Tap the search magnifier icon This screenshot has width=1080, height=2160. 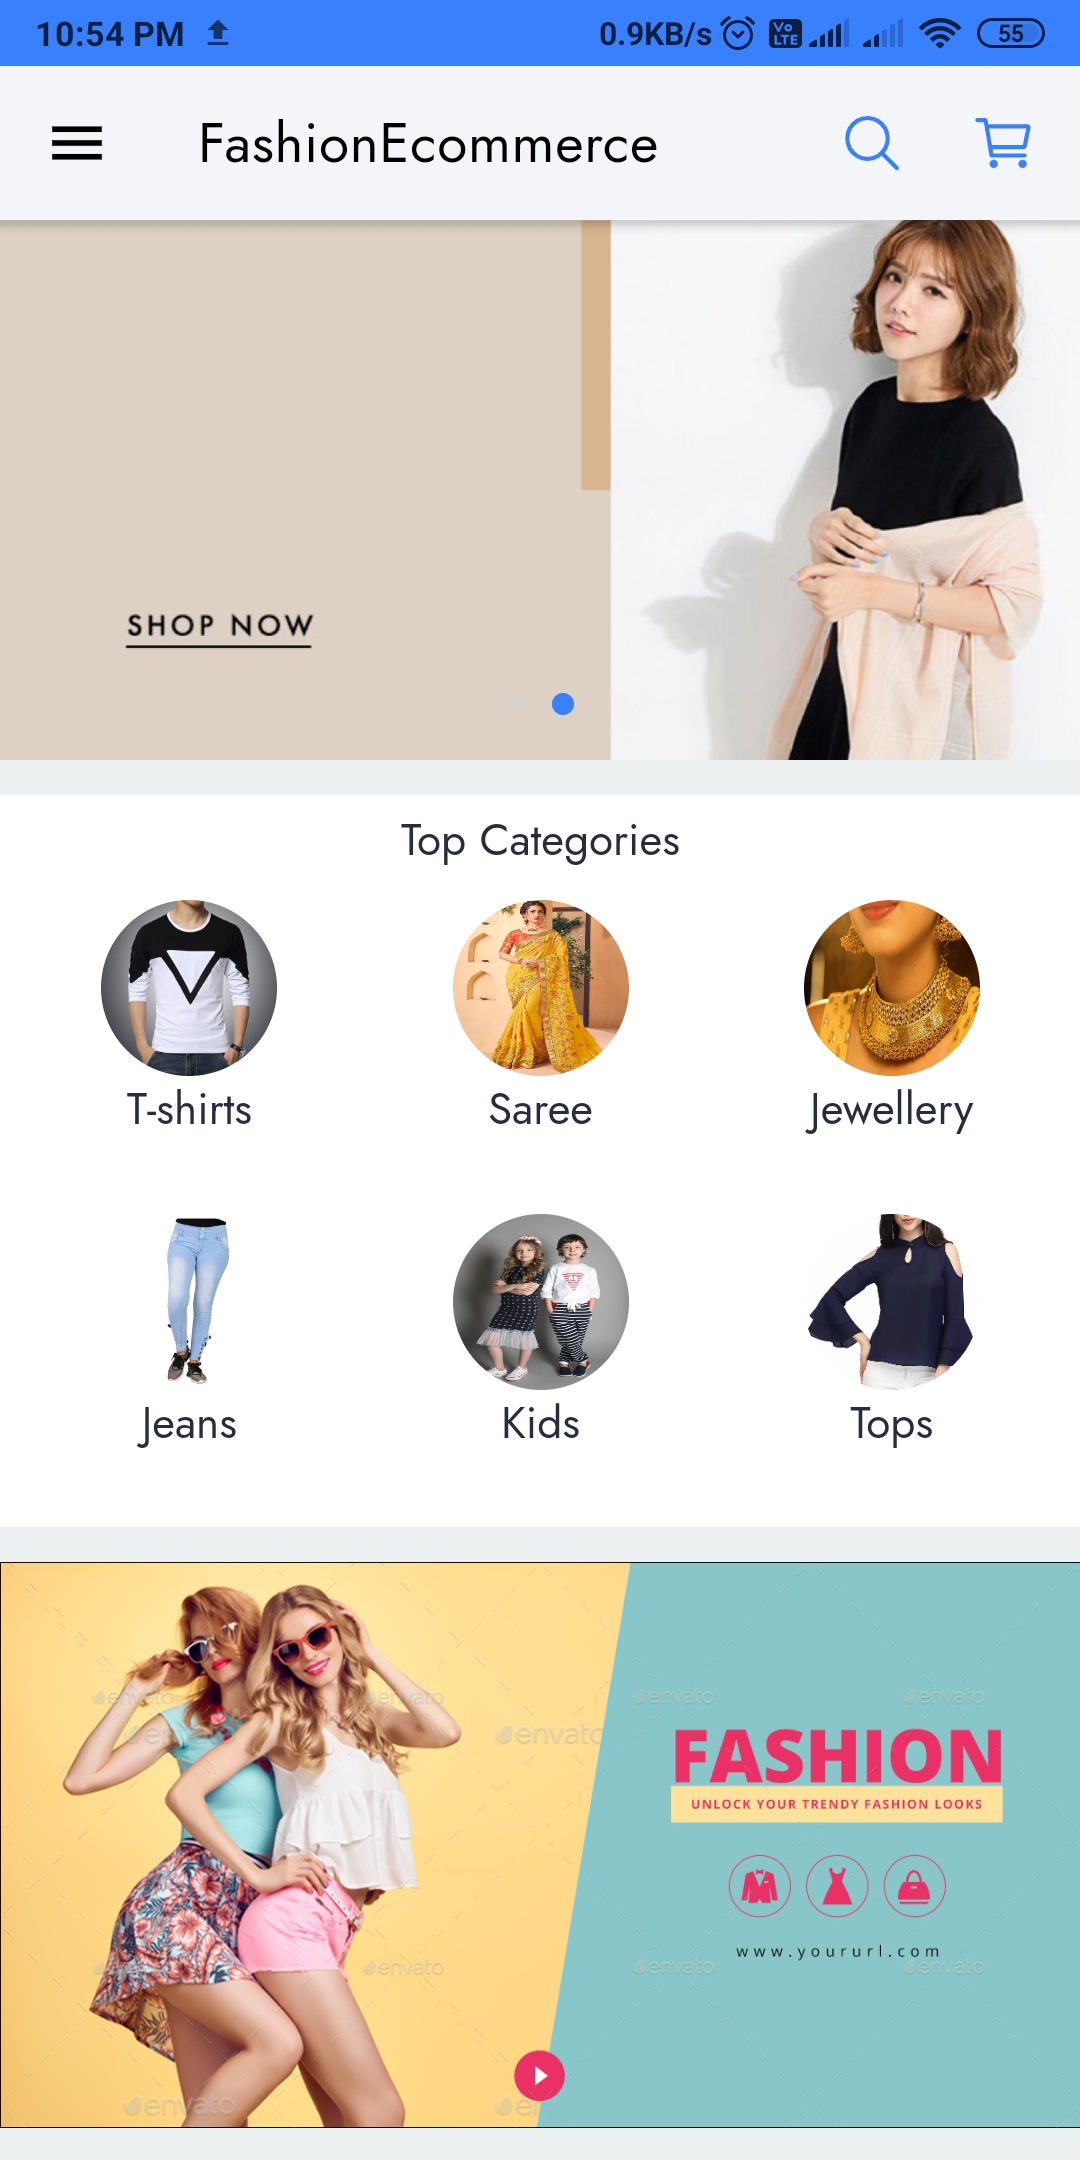(871, 144)
